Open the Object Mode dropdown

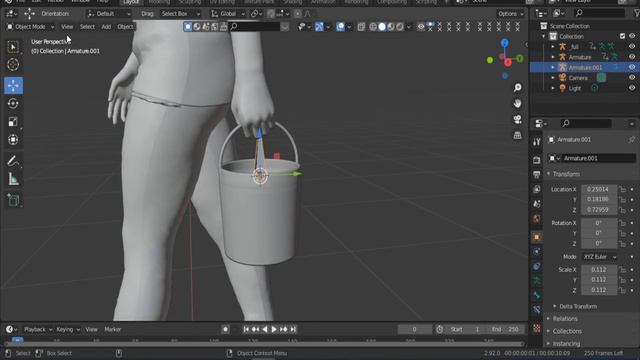[x=30, y=27]
